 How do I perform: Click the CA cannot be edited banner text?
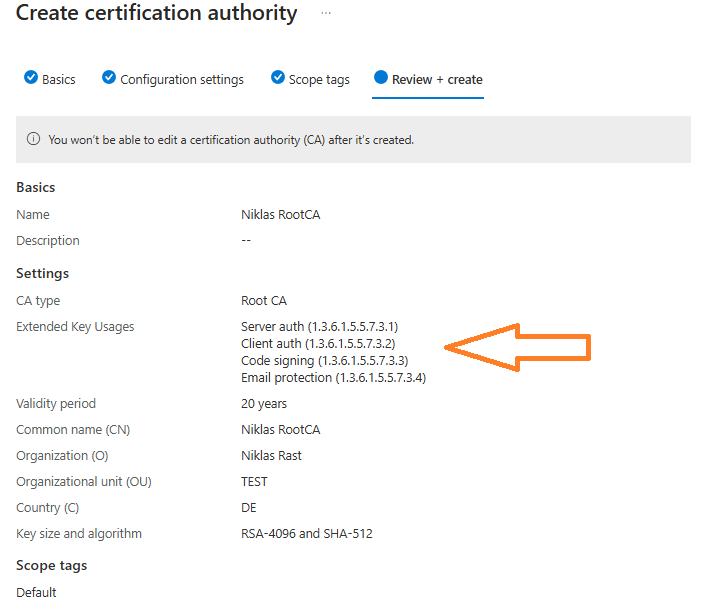point(231,140)
